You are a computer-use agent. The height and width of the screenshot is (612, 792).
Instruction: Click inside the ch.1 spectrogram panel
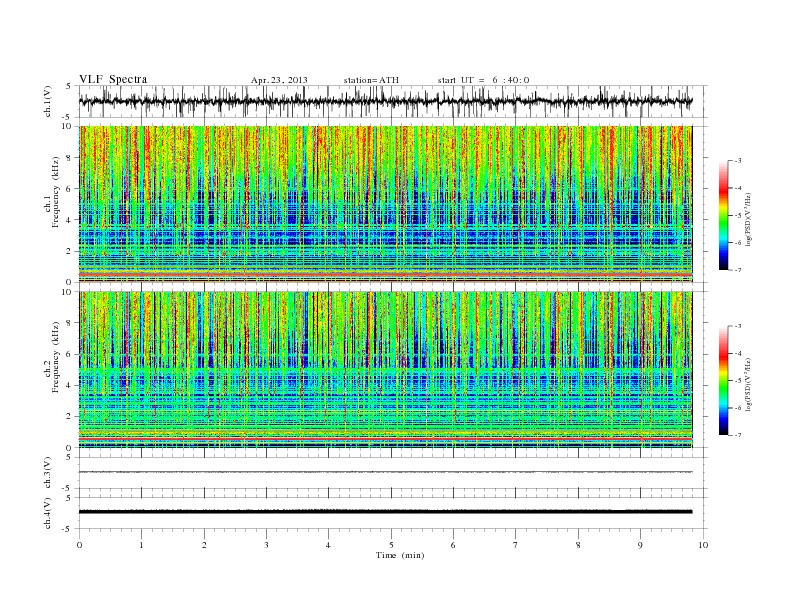pyautogui.click(x=385, y=204)
